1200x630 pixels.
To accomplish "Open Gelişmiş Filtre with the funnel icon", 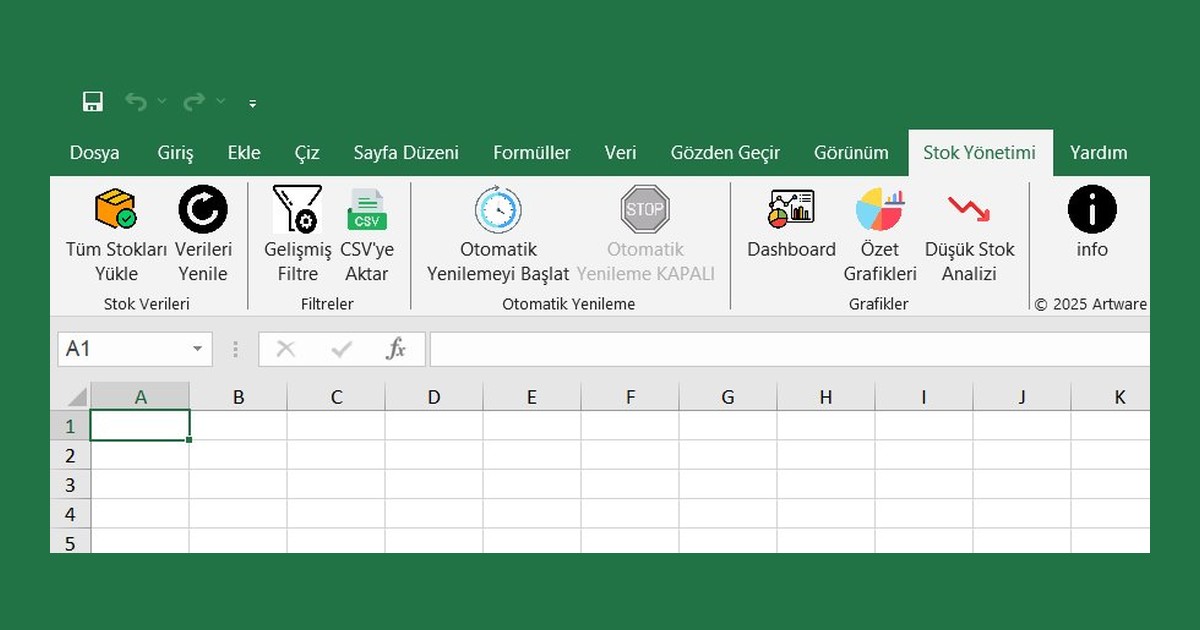I will point(296,208).
